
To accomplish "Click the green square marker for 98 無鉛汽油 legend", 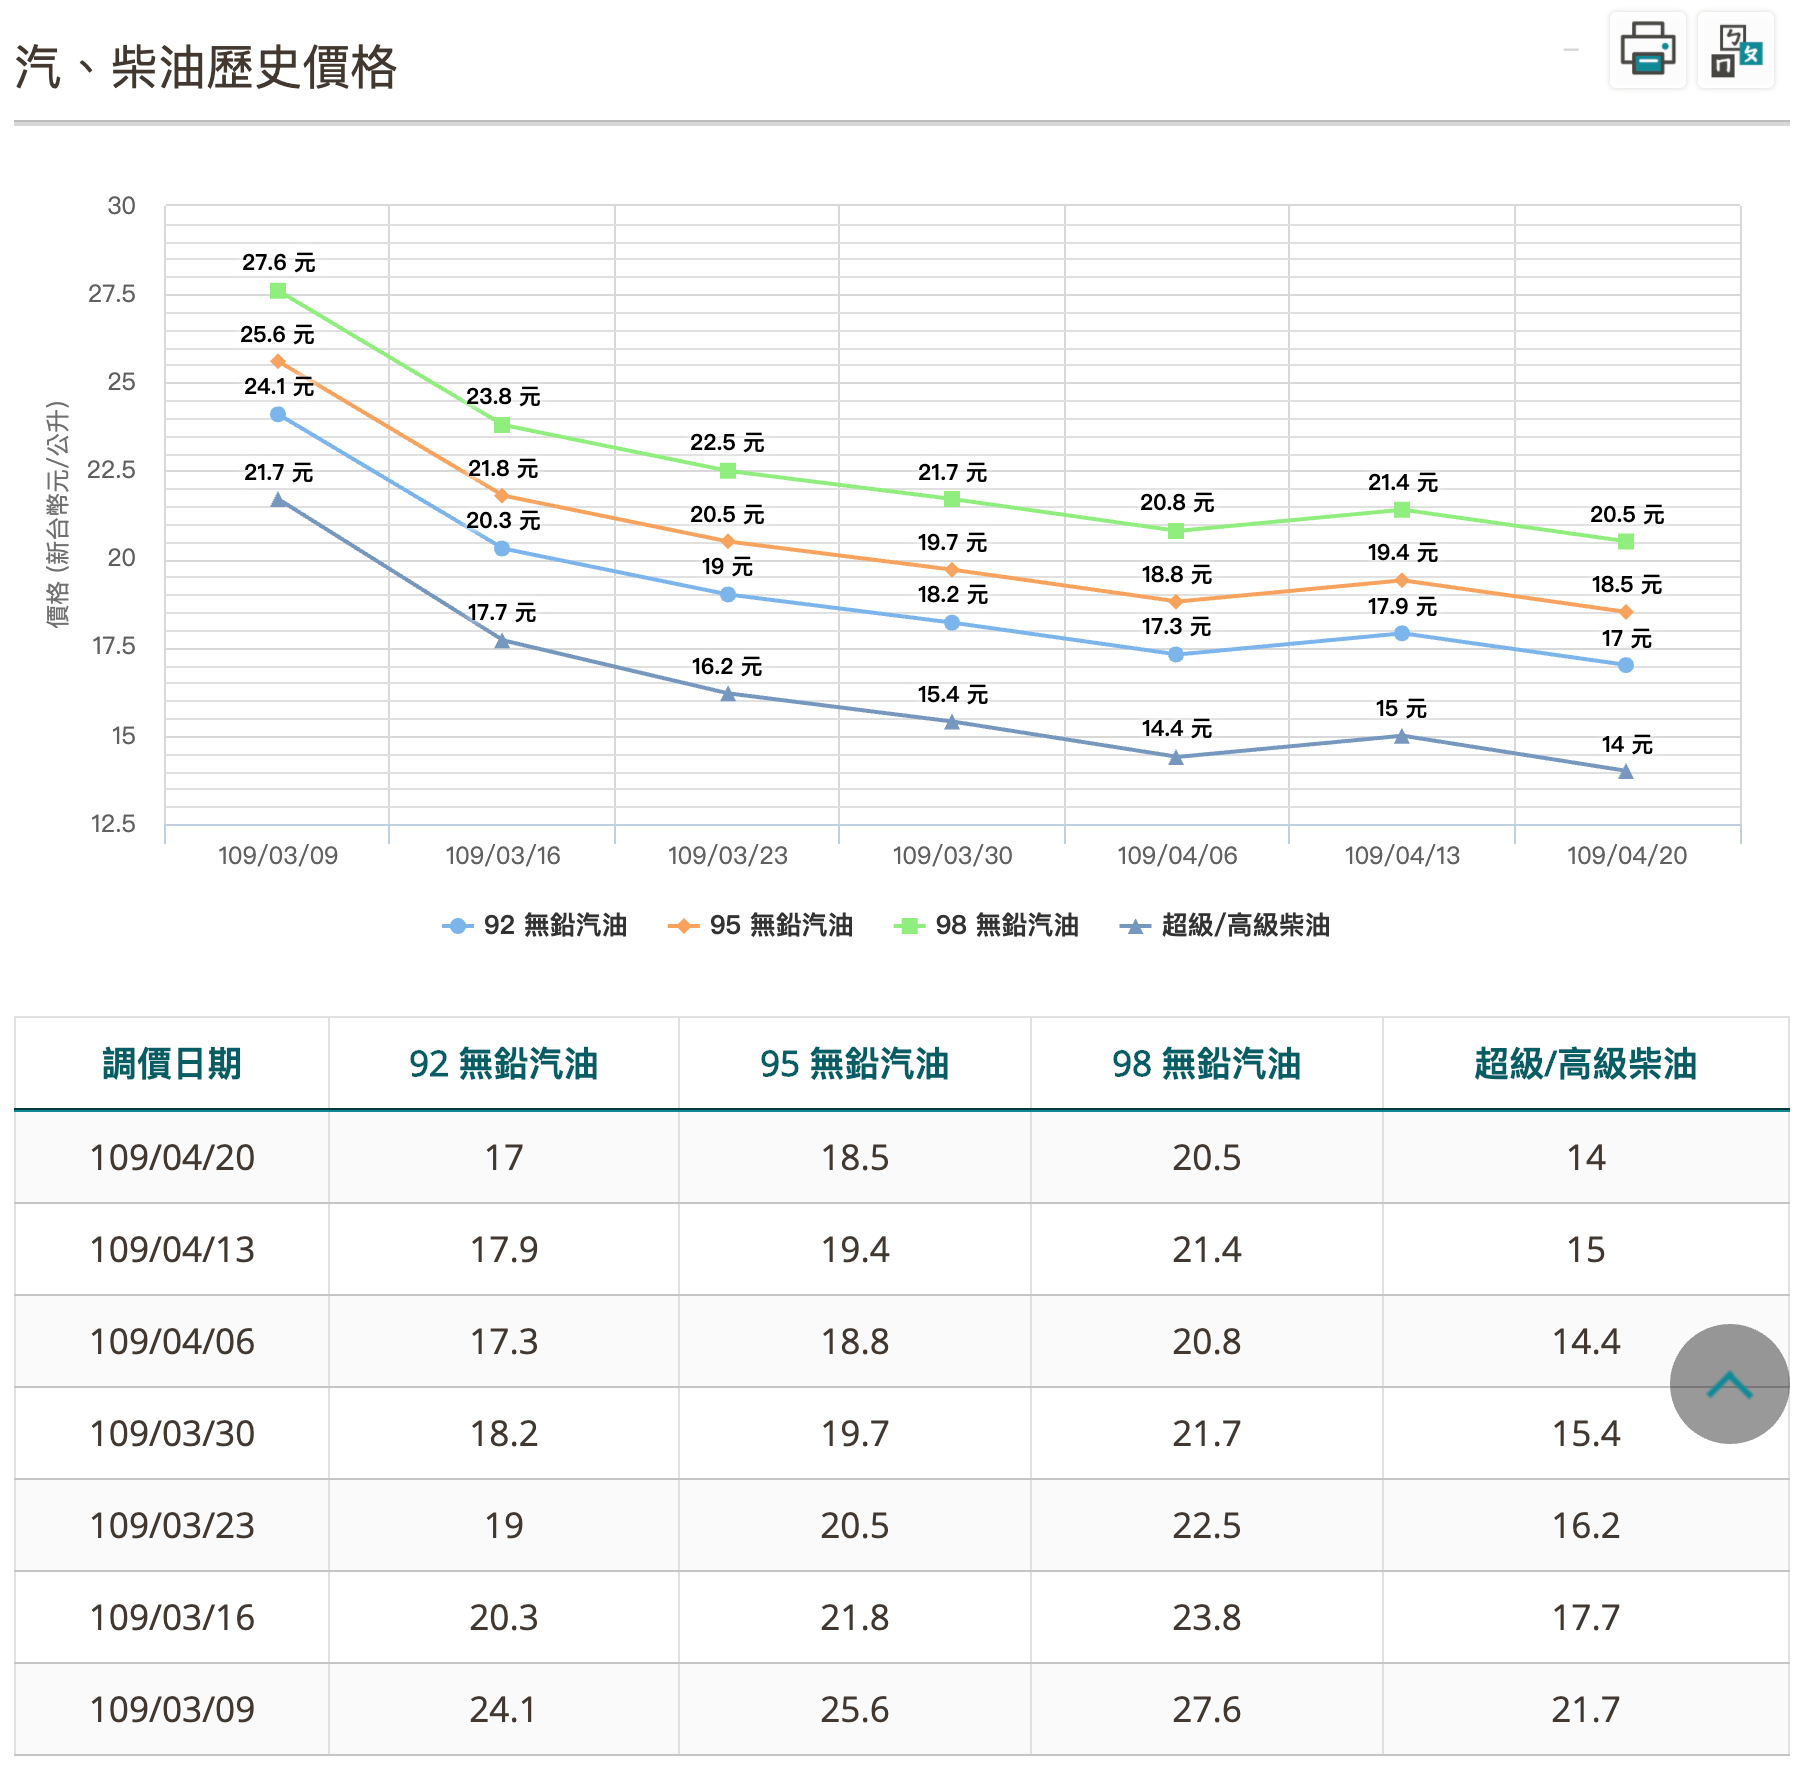I will [x=909, y=926].
